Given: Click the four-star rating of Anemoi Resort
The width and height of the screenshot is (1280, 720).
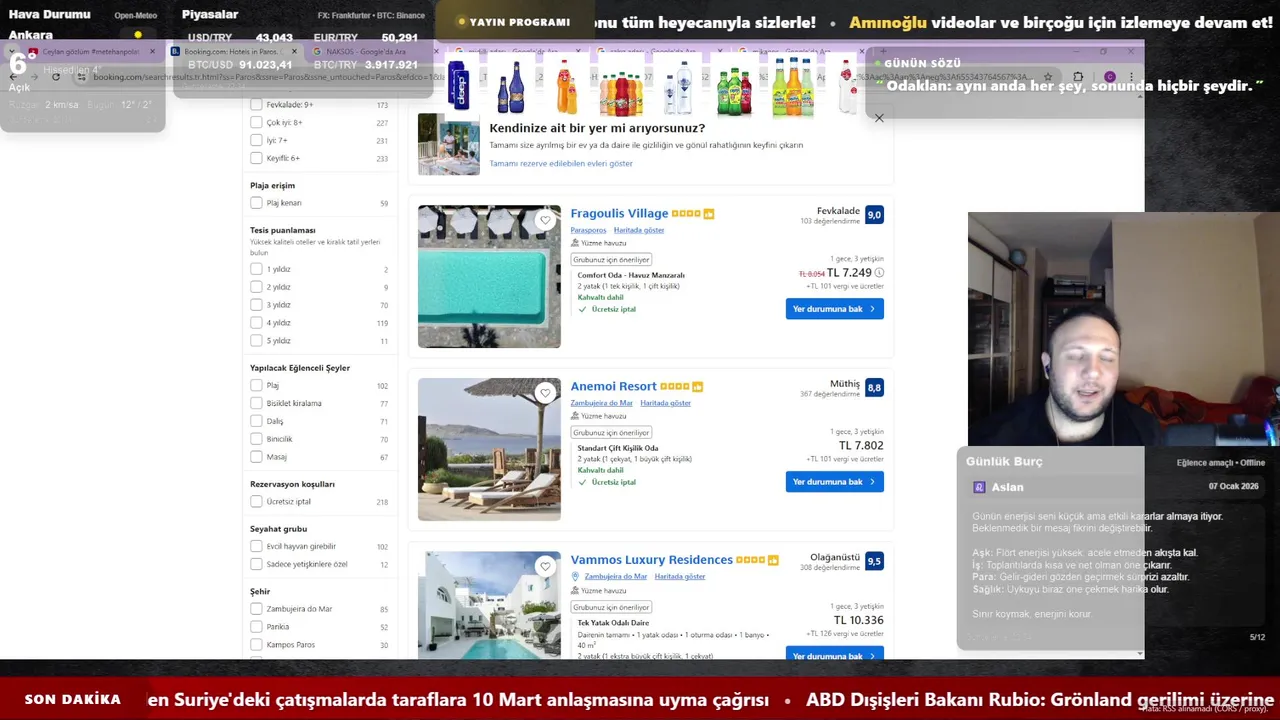Looking at the screenshot, I should [x=675, y=387].
